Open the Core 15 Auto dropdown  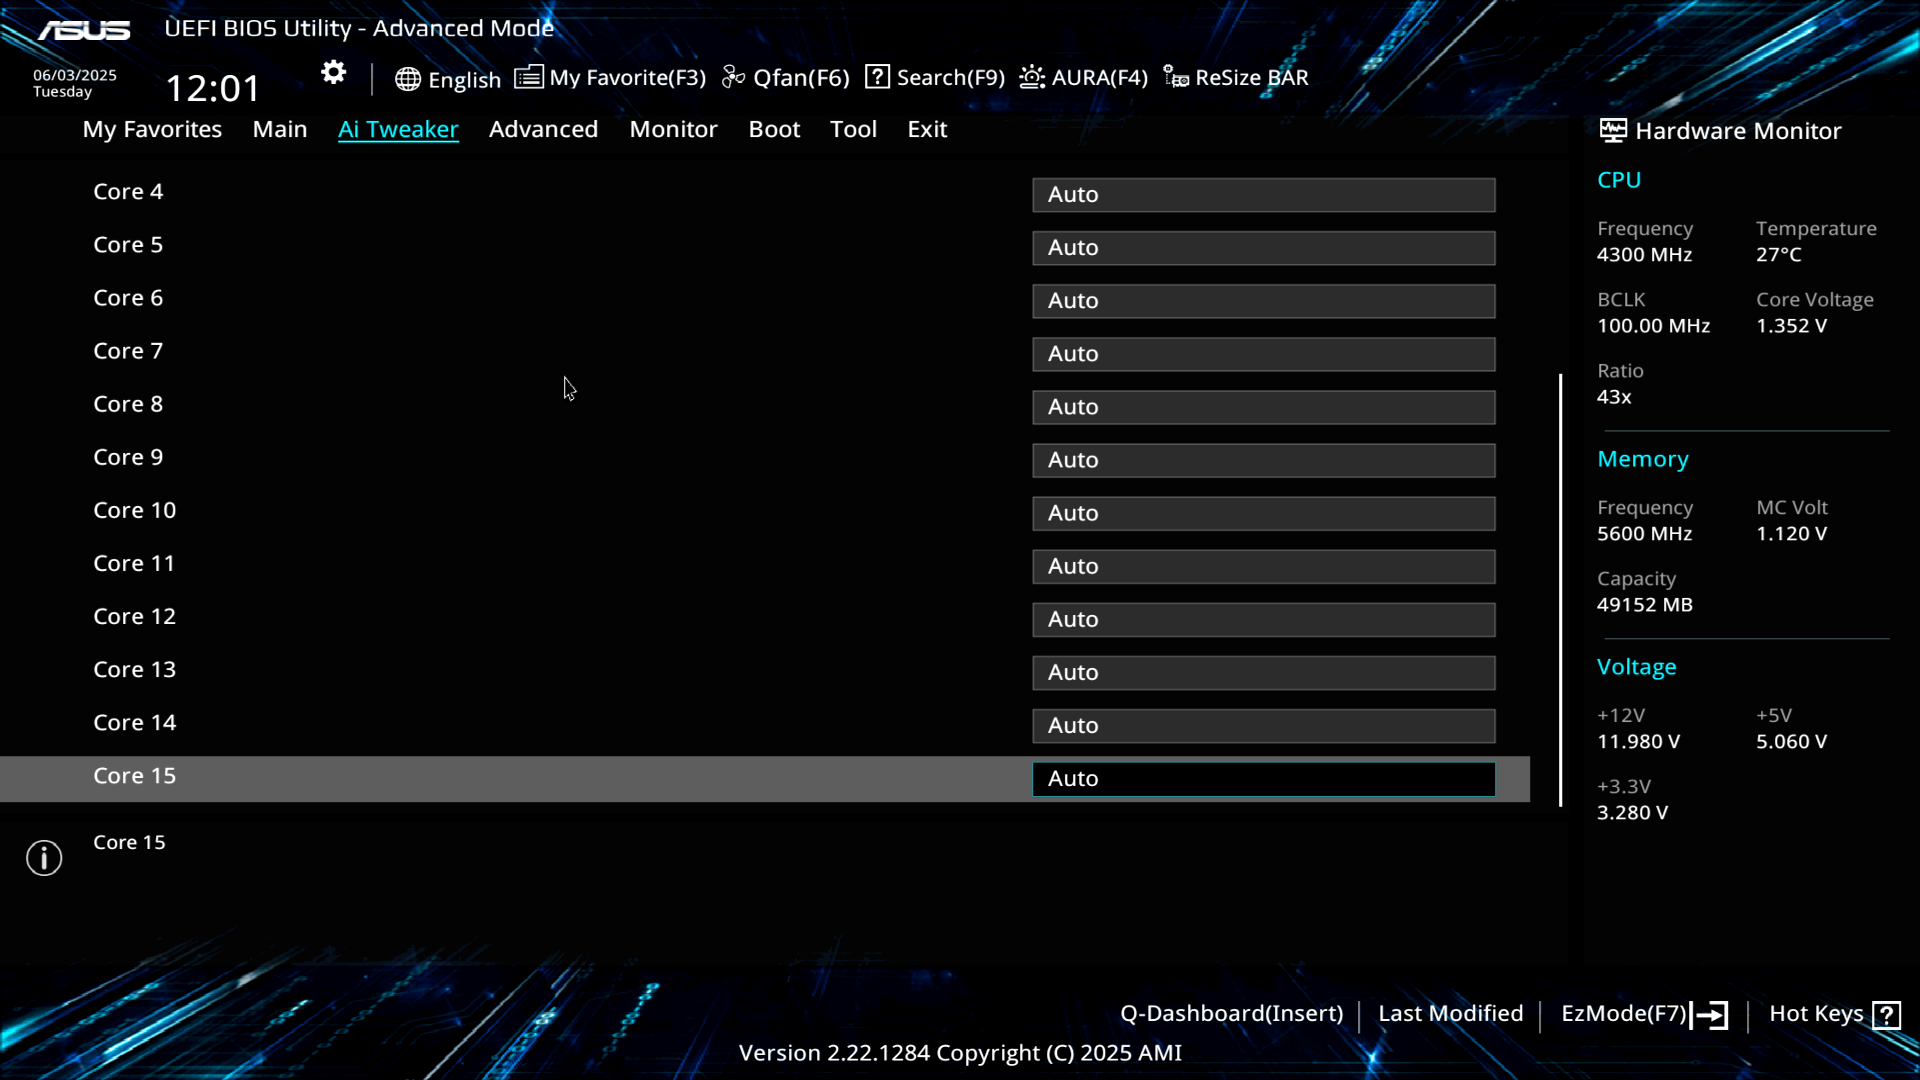tap(1263, 779)
